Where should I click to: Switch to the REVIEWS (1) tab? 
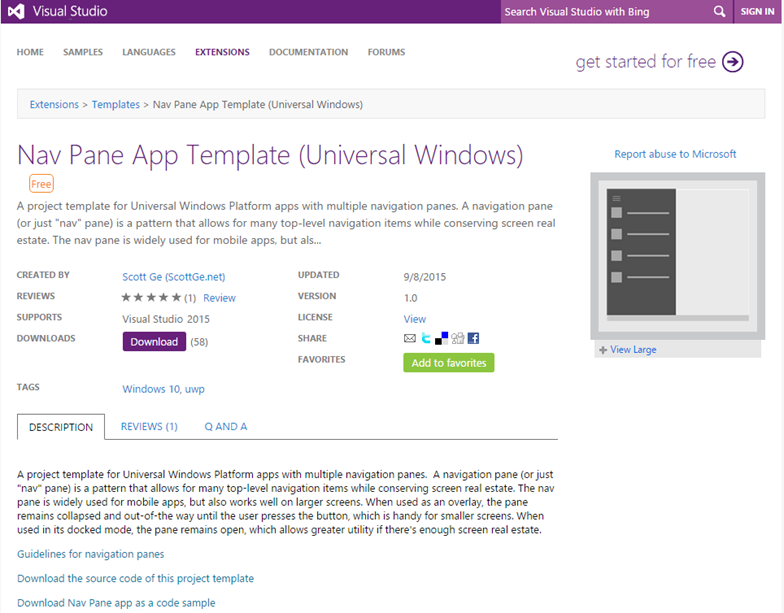149,426
